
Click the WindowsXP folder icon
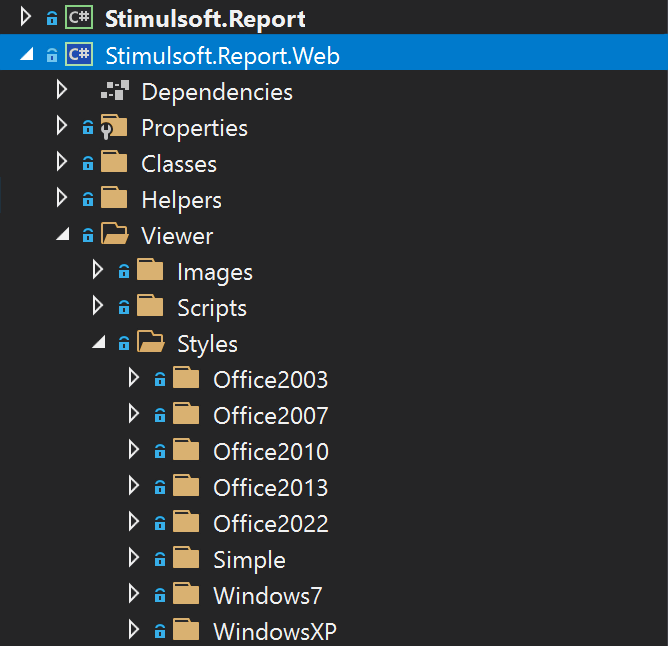(186, 629)
